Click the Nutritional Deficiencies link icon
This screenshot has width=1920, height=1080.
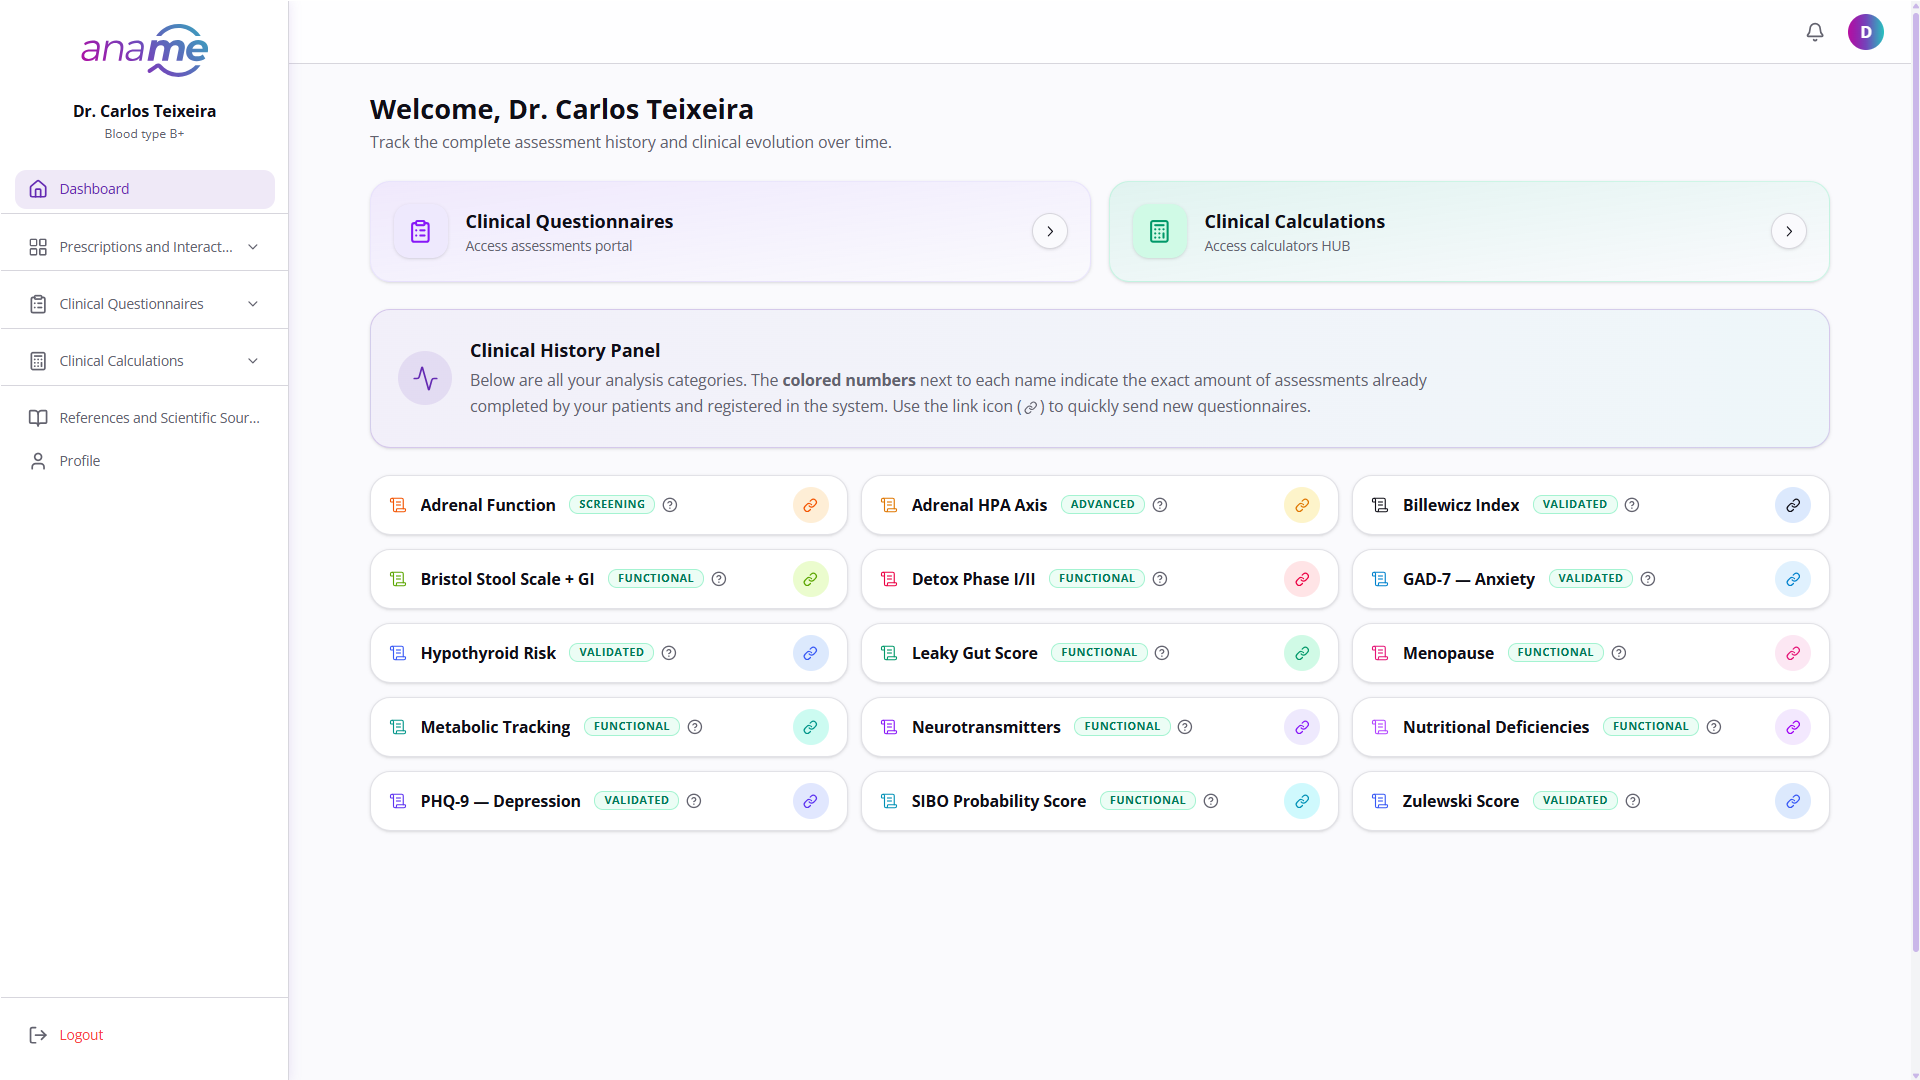click(1793, 727)
